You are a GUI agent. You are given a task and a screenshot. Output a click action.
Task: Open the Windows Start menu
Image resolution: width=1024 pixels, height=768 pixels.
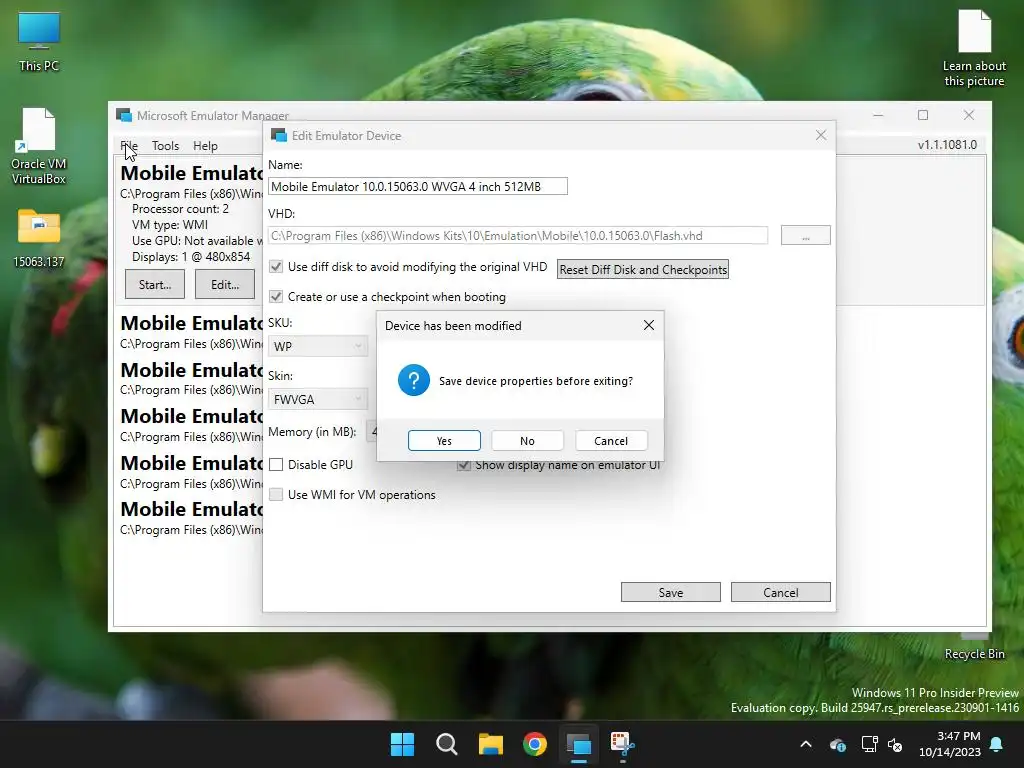(x=402, y=744)
